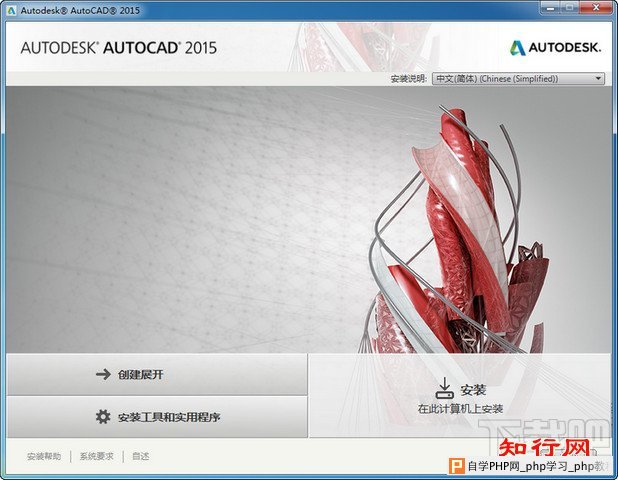Open the 安装帮助 link
The height and width of the screenshot is (480, 618).
pos(44,456)
